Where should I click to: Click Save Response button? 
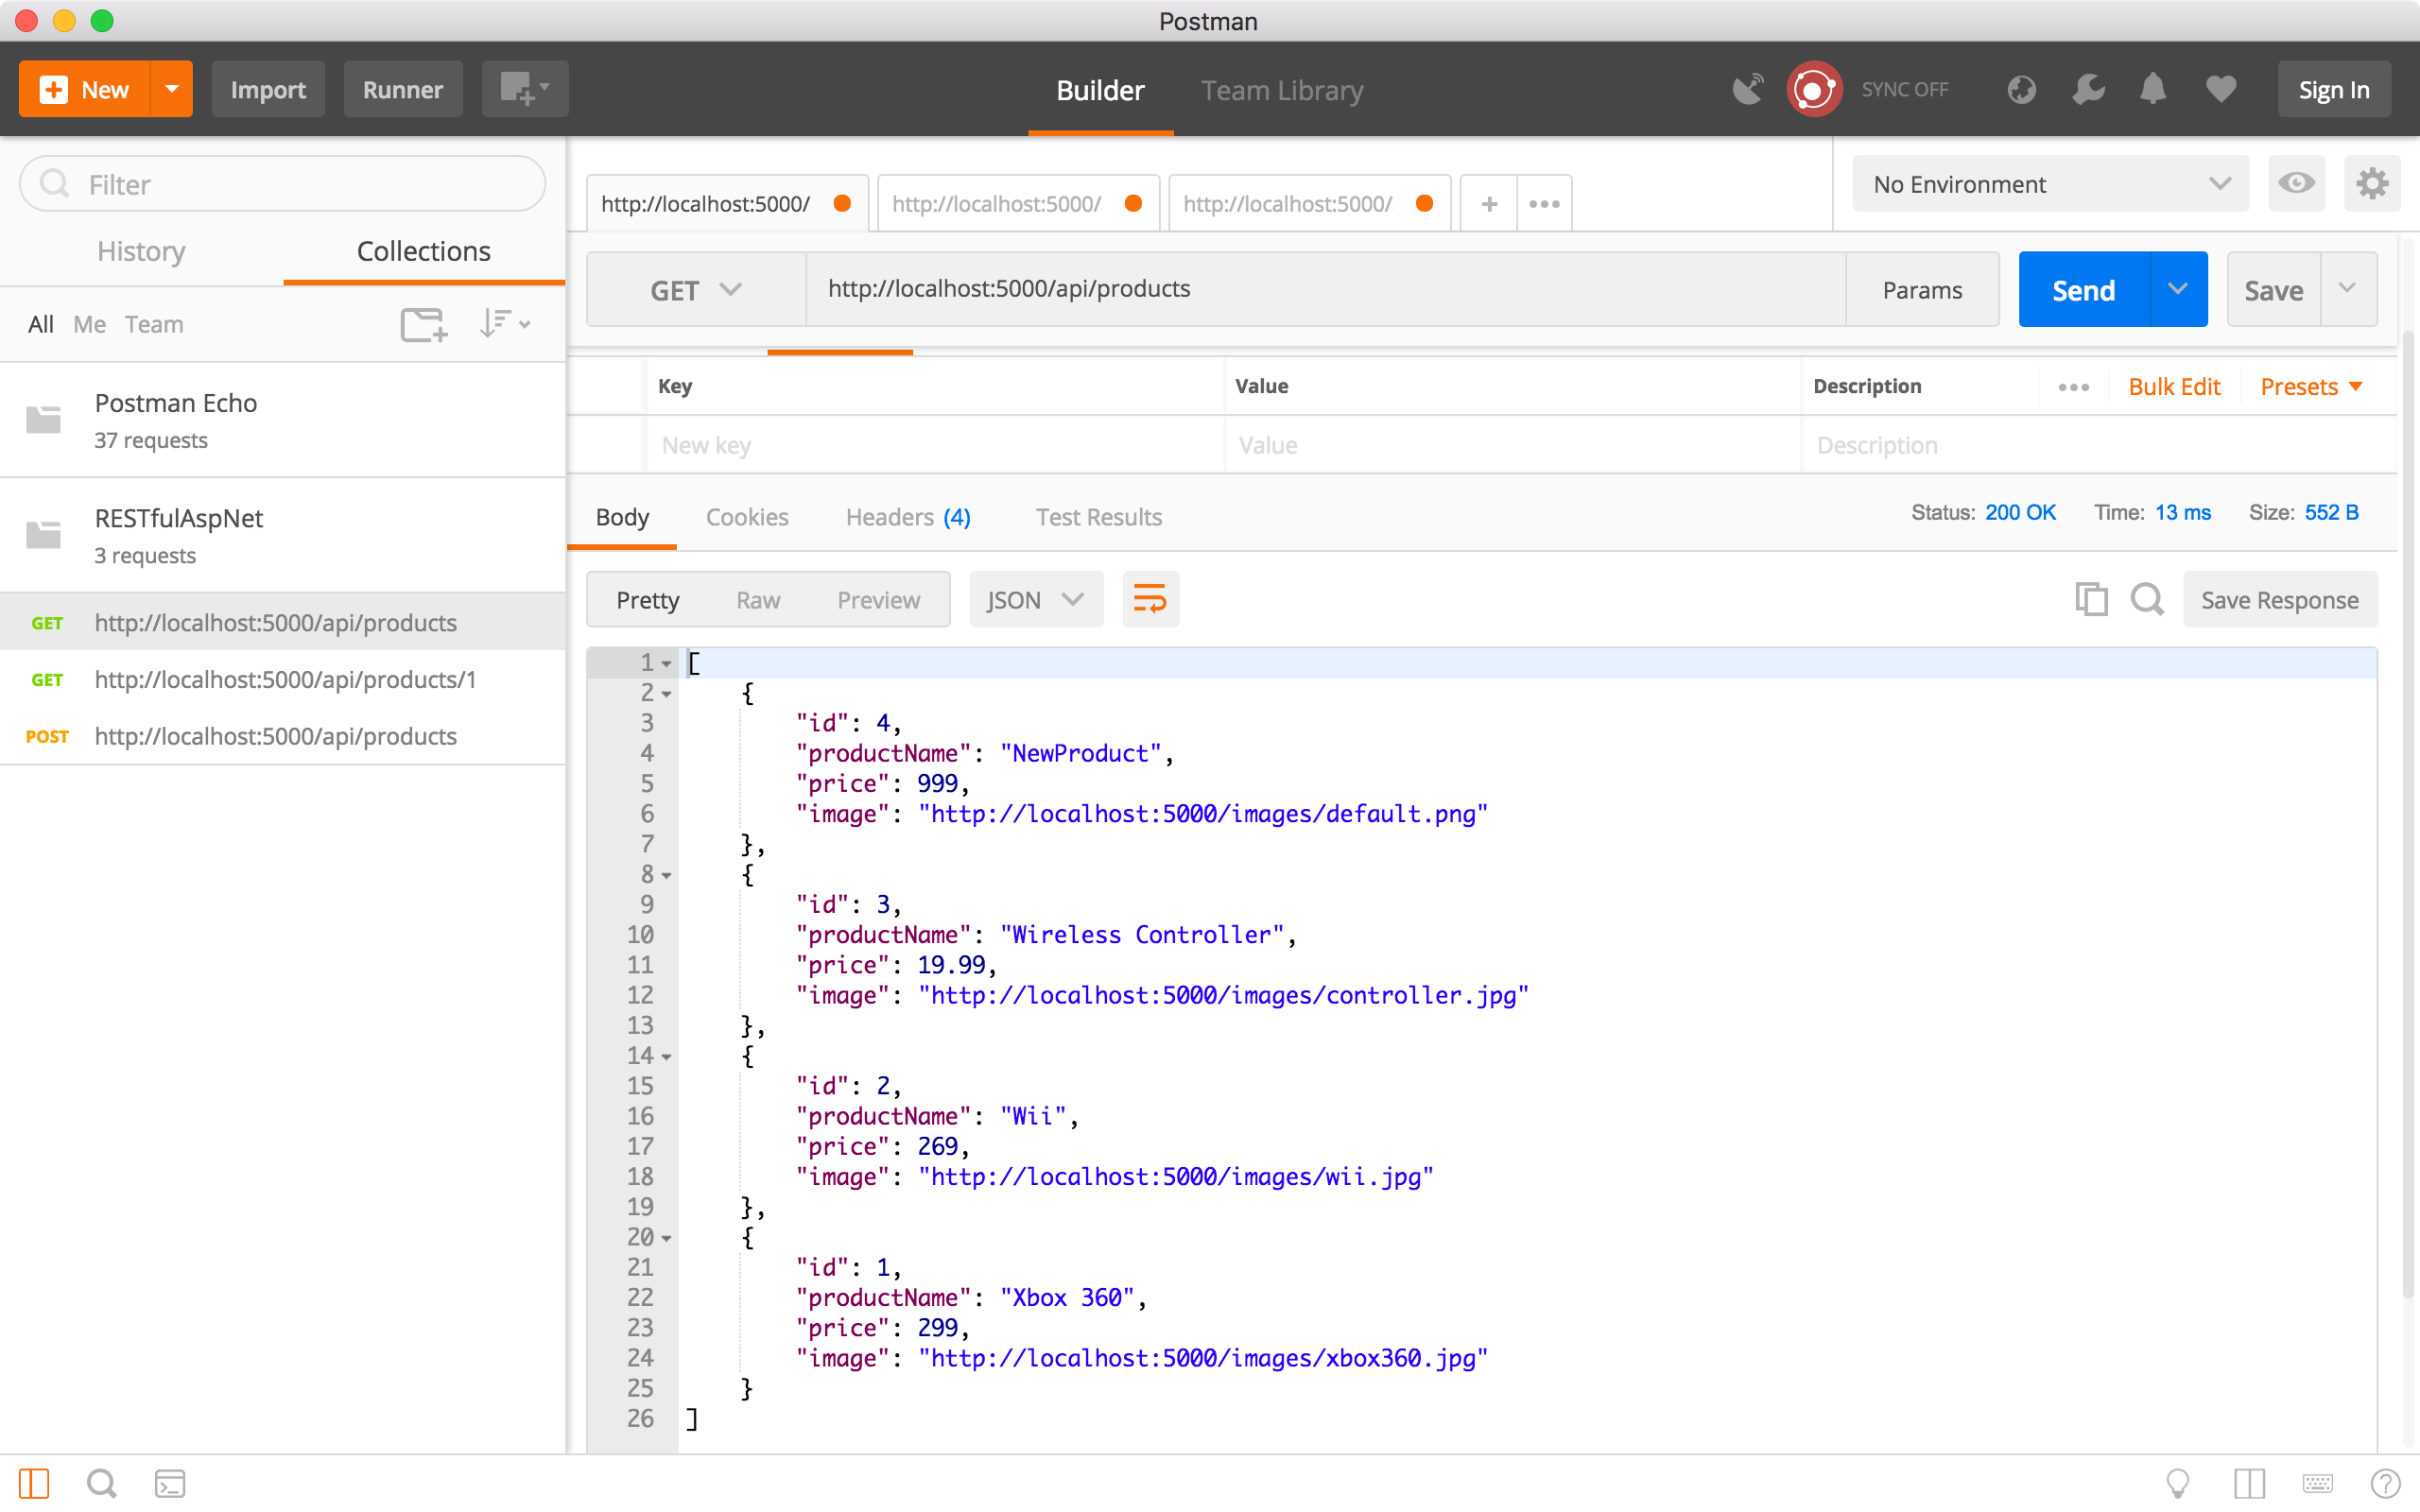point(2279,599)
